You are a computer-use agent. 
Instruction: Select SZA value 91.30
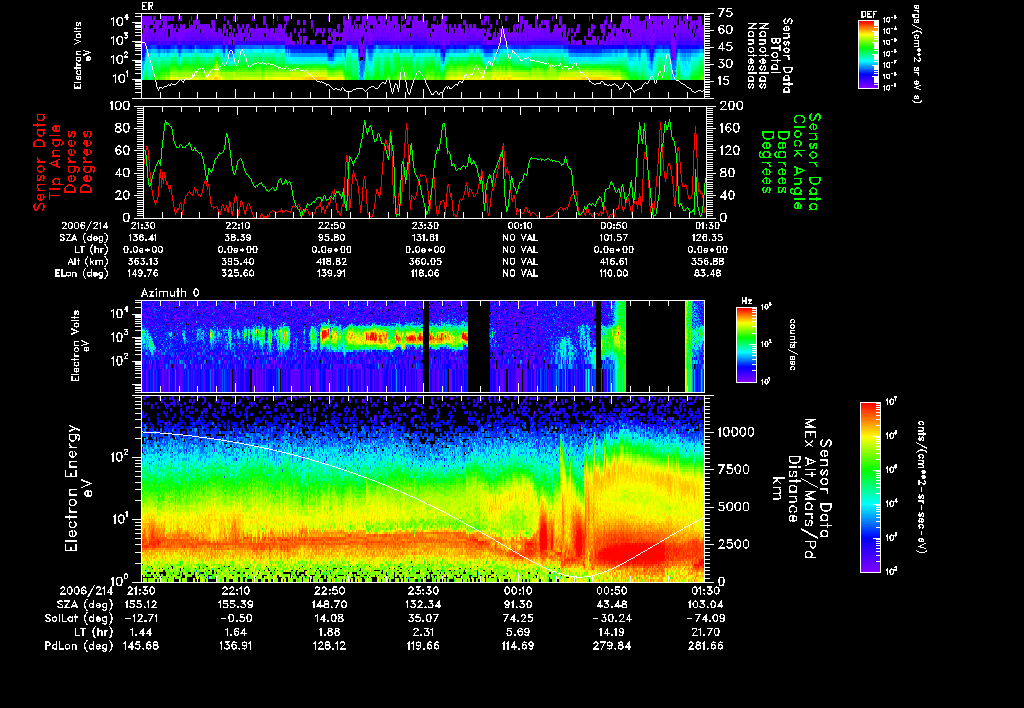(x=519, y=605)
